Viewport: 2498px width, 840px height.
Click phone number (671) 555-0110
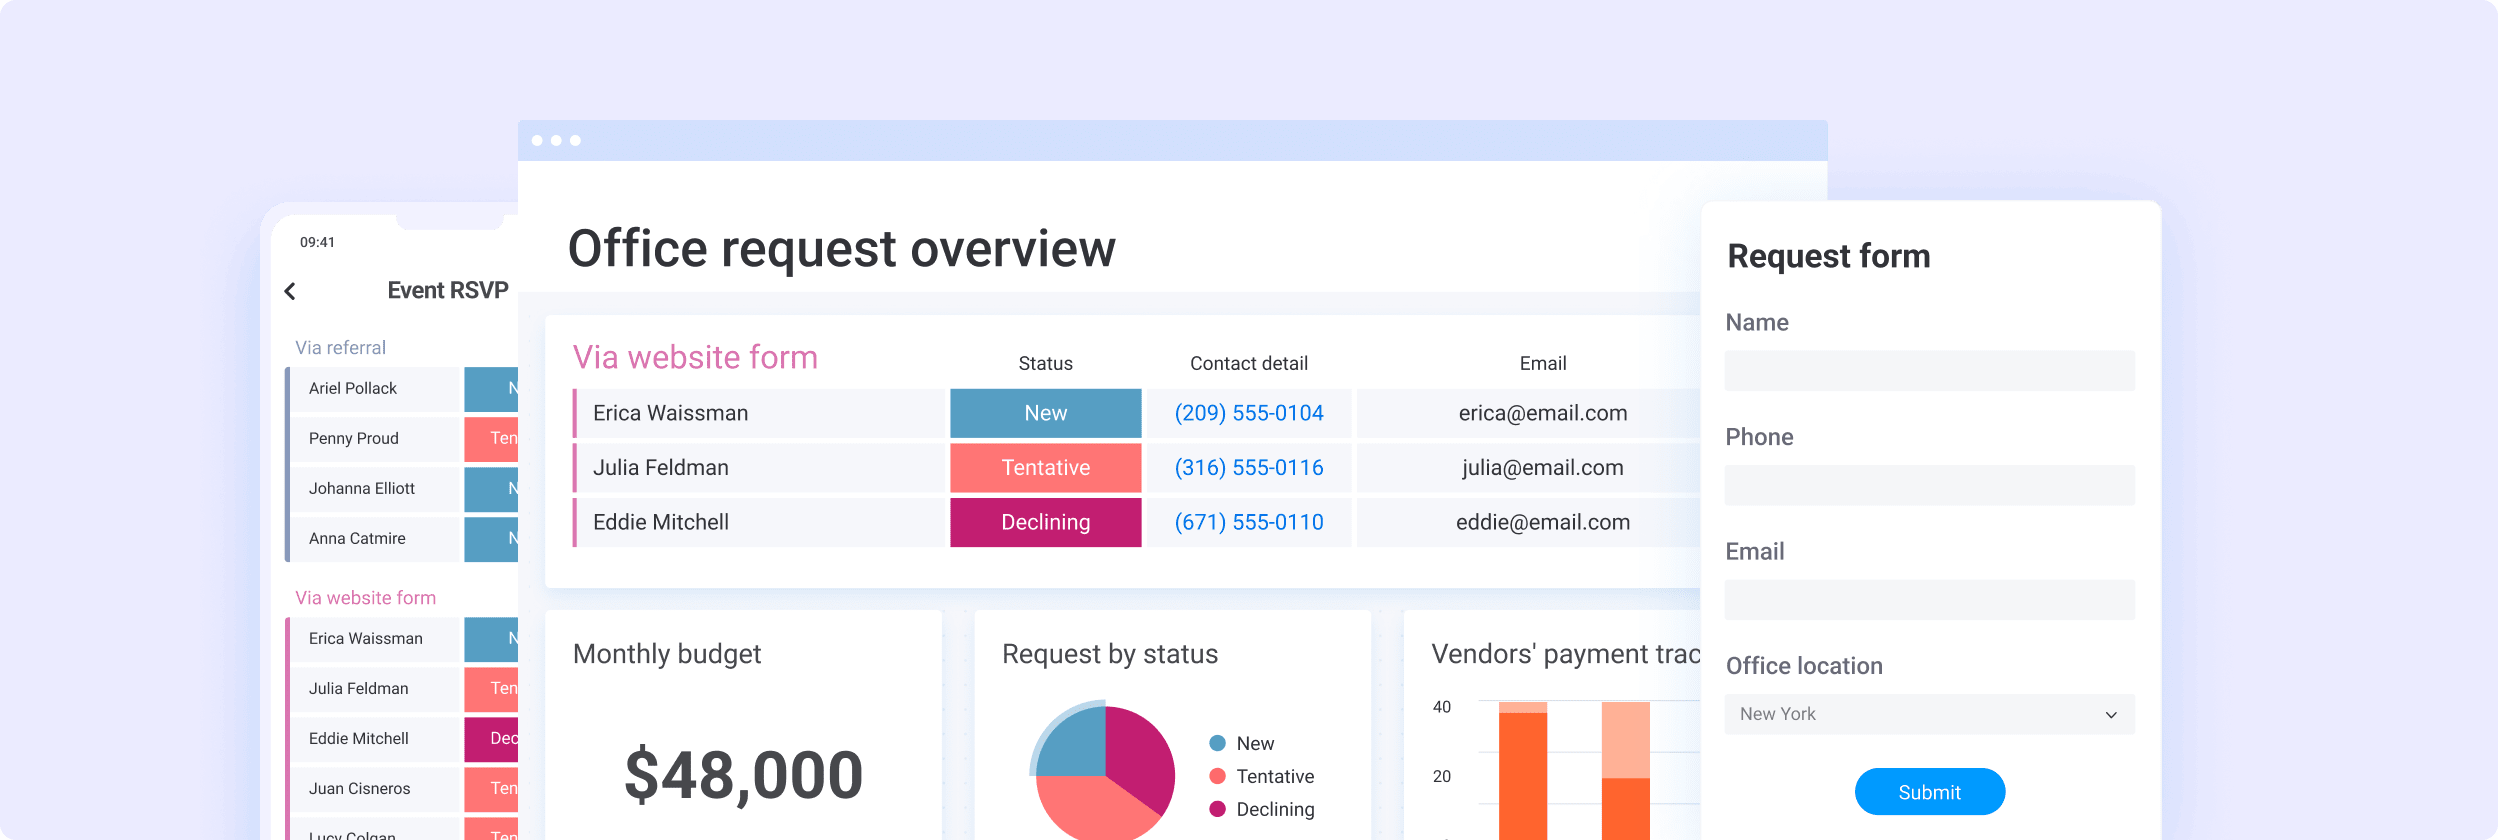click(x=1249, y=522)
